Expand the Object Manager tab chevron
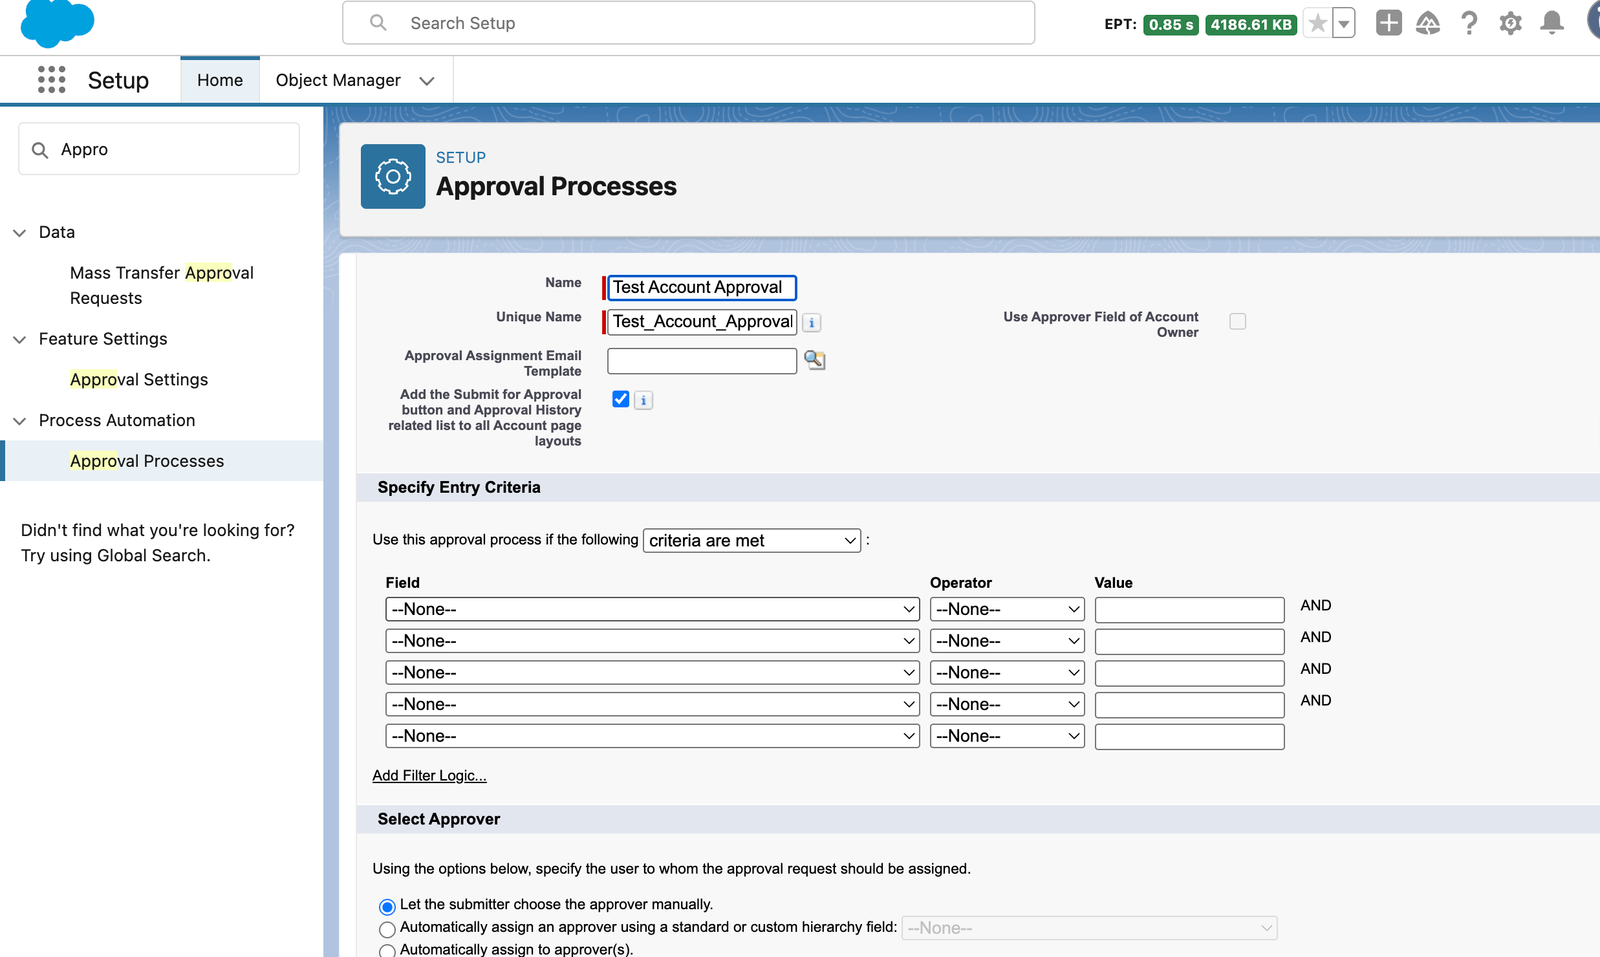This screenshot has height=957, width=1600. (427, 81)
